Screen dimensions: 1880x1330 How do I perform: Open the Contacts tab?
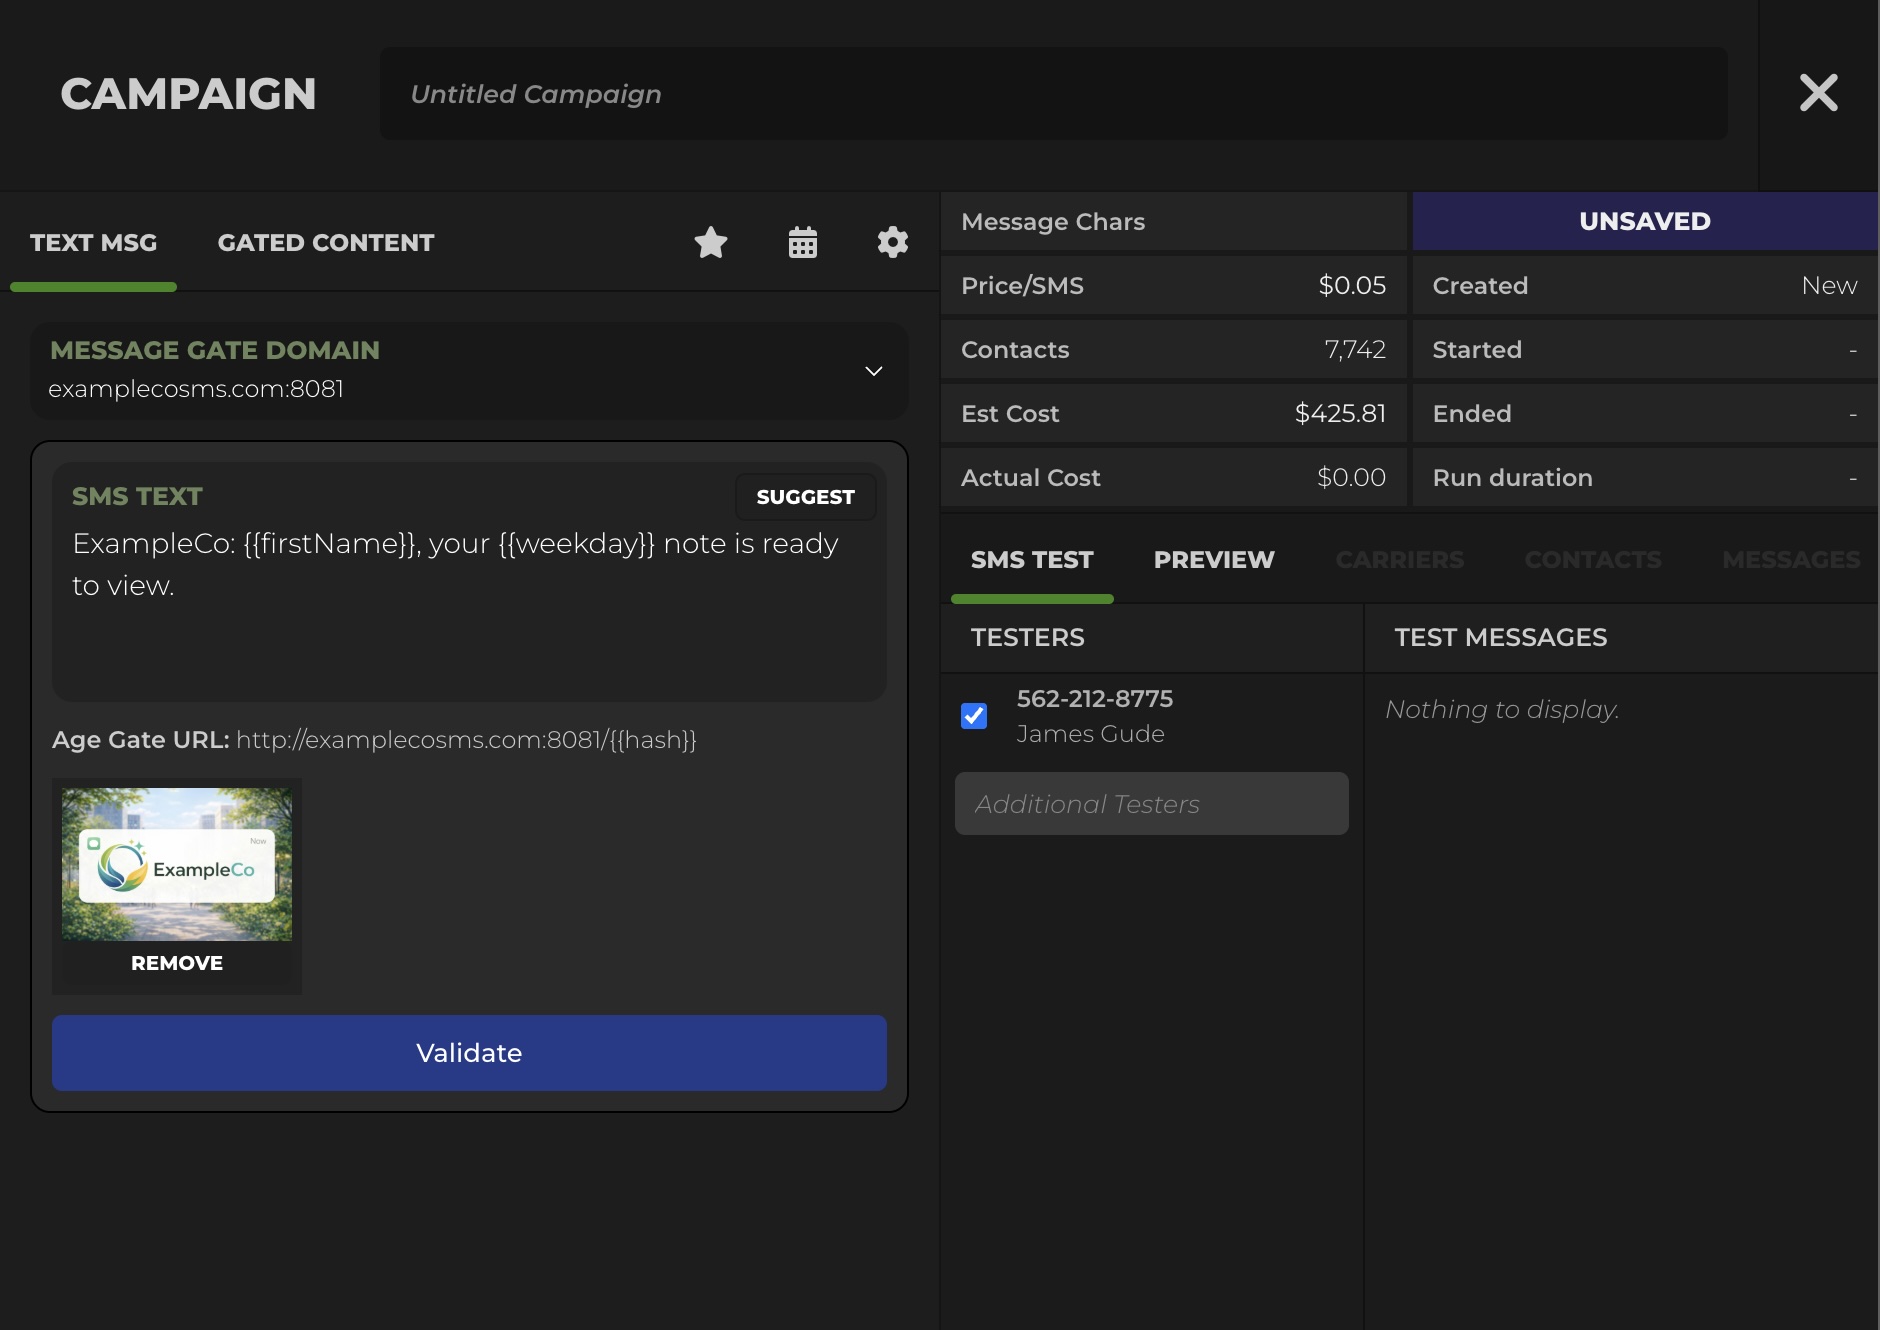(x=1592, y=560)
